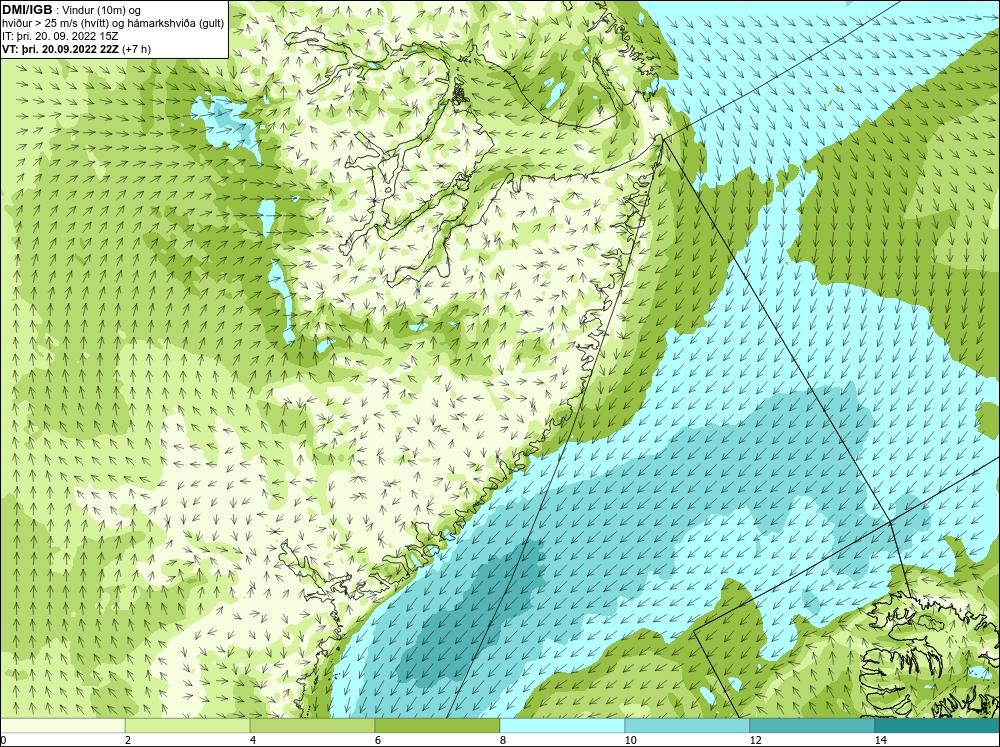Image resolution: width=1000 pixels, height=747 pixels.
Task: Click the scale label '12'
Action: (x=756, y=740)
